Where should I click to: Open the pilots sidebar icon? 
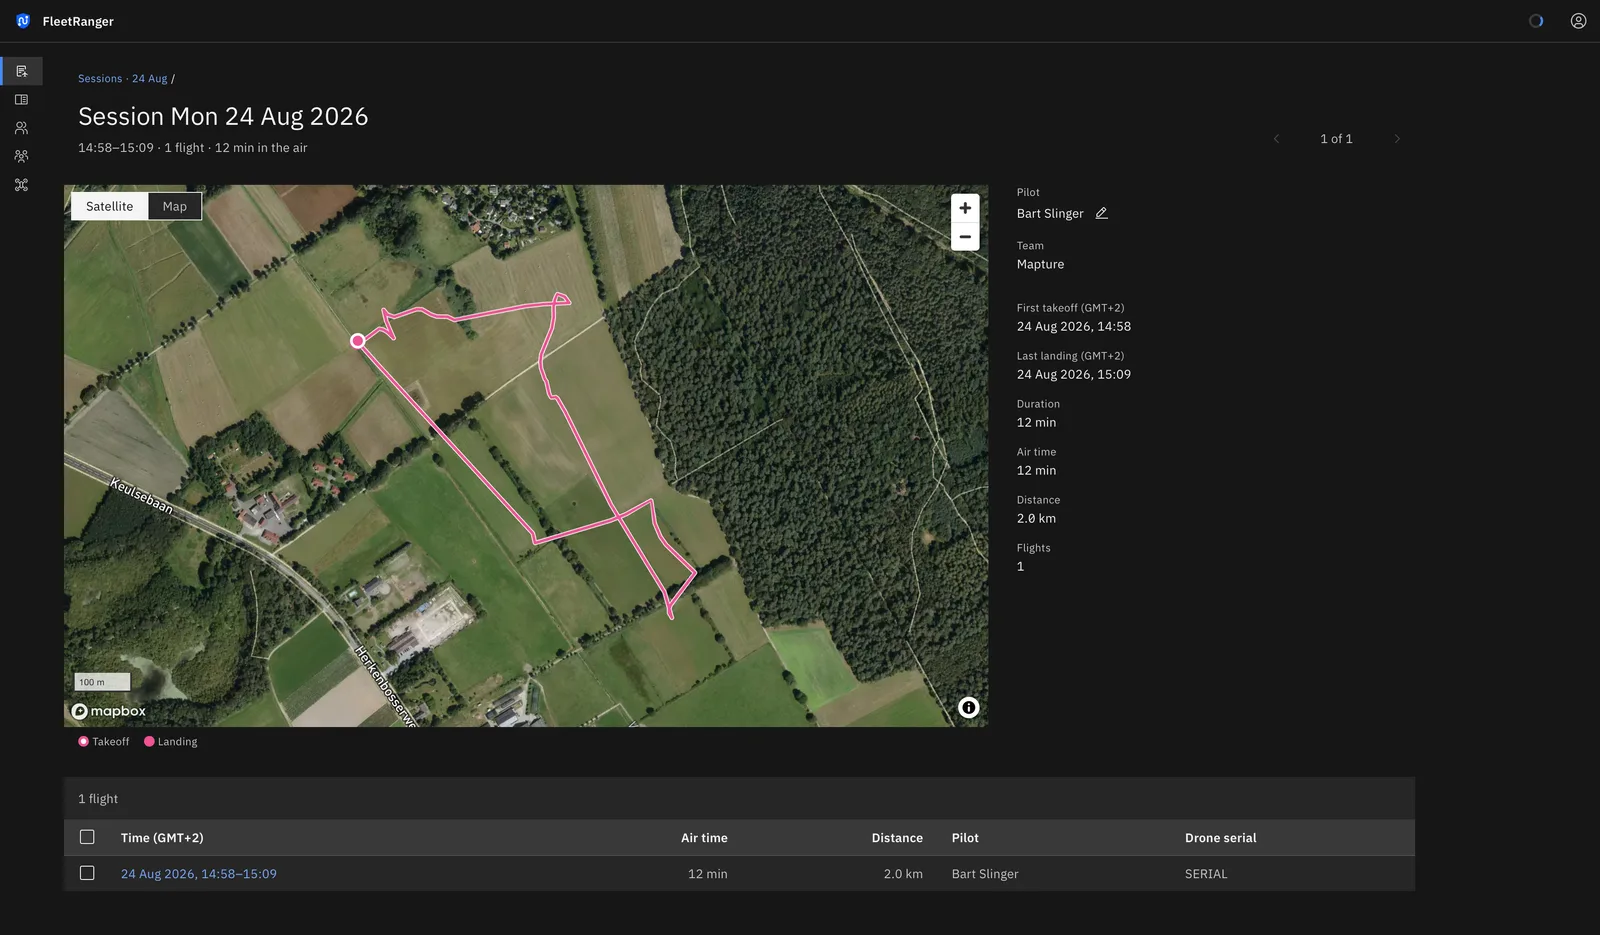pyautogui.click(x=21, y=128)
